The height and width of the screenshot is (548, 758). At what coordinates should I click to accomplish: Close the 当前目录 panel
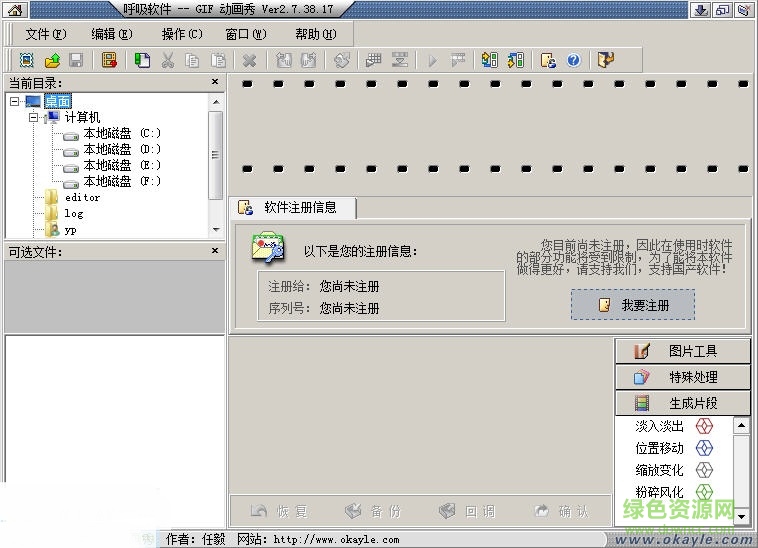(214, 82)
